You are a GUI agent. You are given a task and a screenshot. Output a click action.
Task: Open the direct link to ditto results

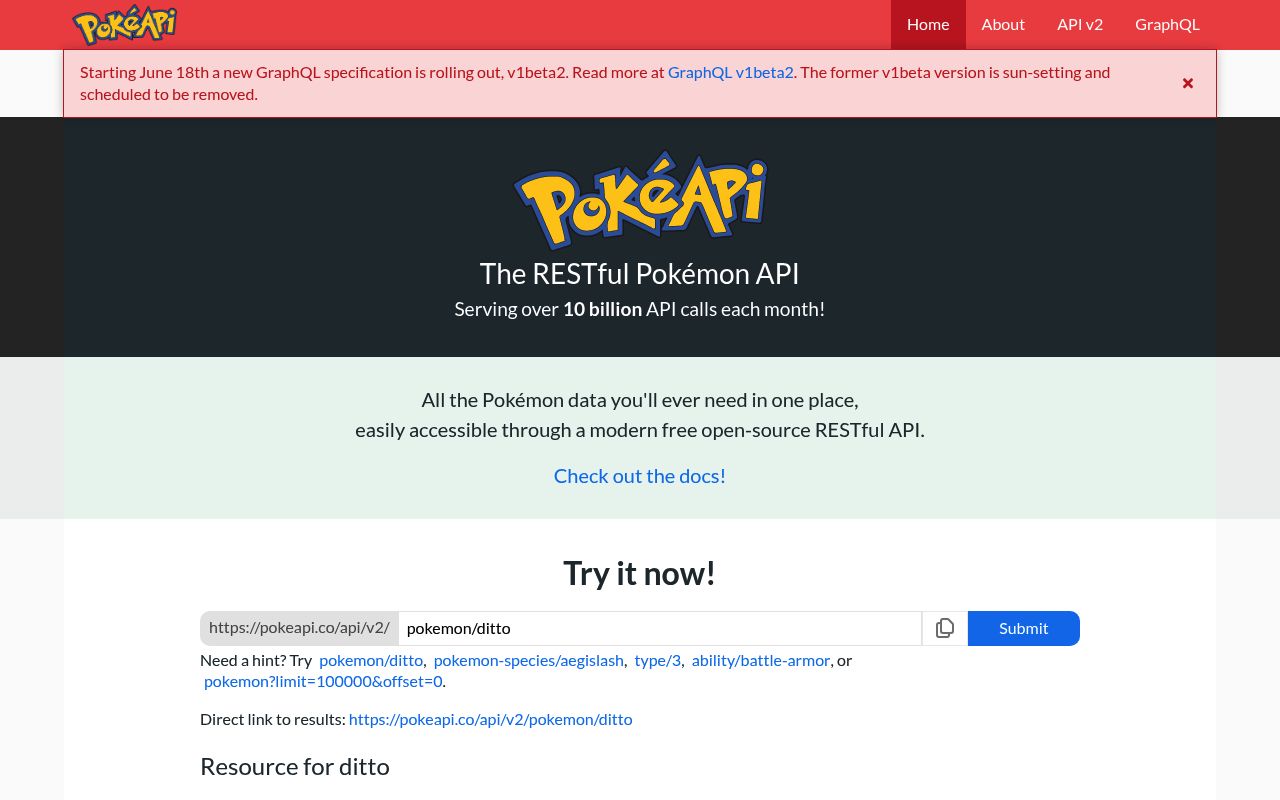pyautogui.click(x=490, y=719)
